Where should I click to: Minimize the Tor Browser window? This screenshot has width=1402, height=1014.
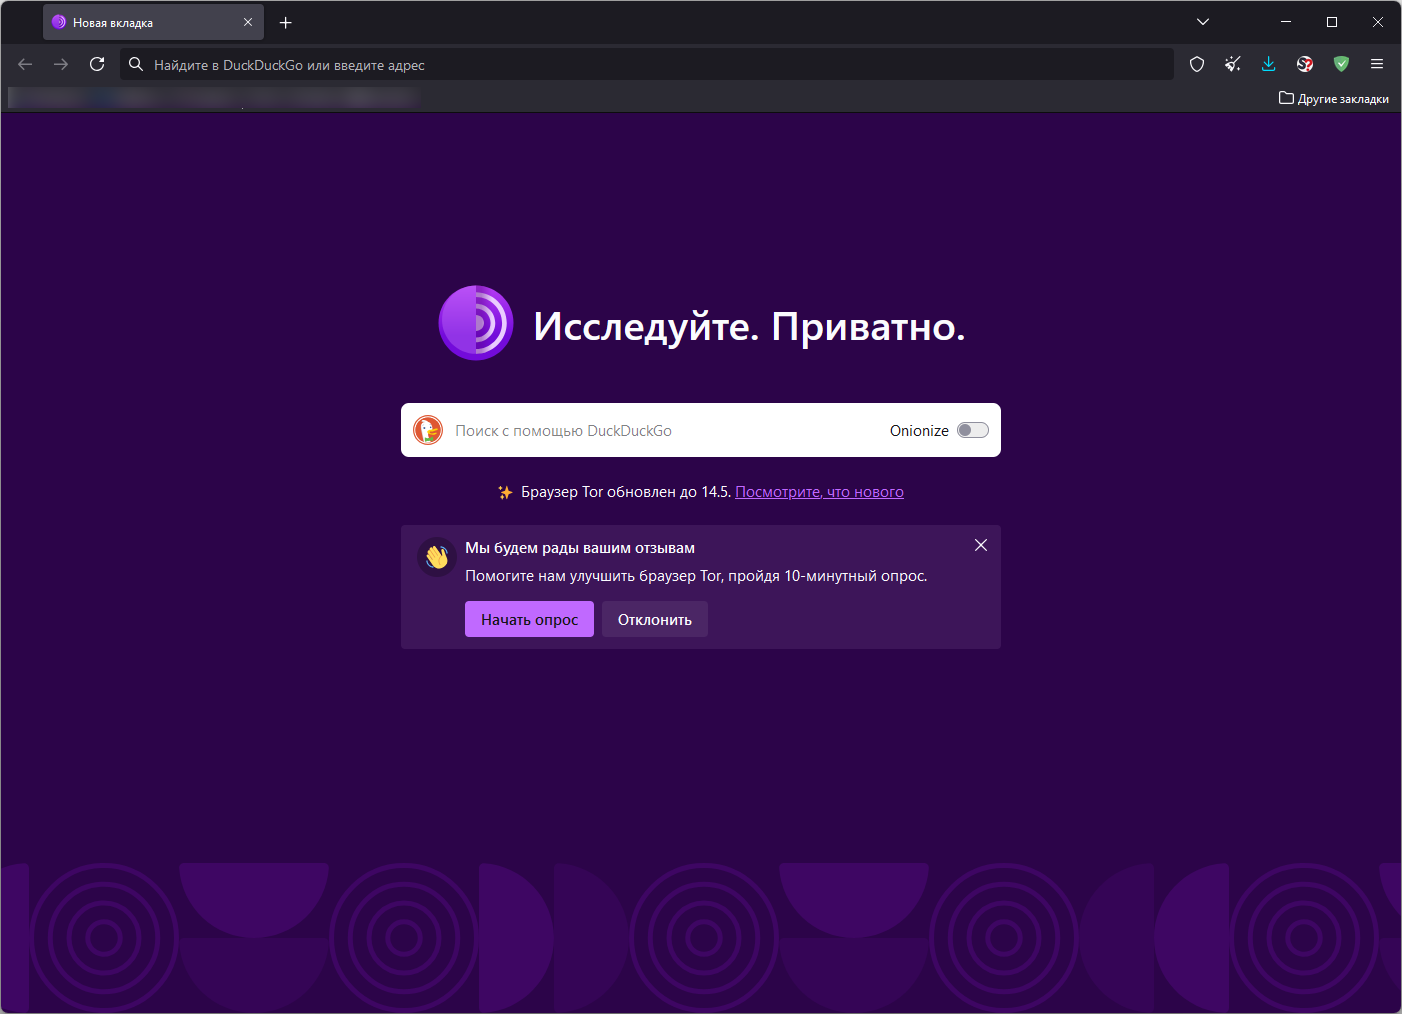pos(1286,22)
